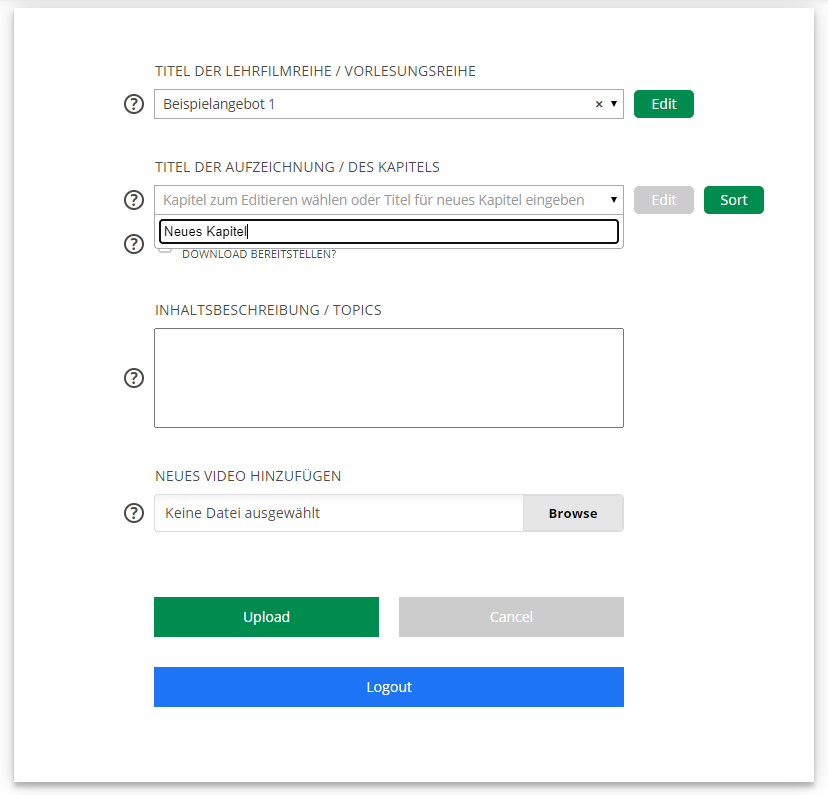
Task: Show help for Neues Video hinzufügen
Action: [x=134, y=513]
